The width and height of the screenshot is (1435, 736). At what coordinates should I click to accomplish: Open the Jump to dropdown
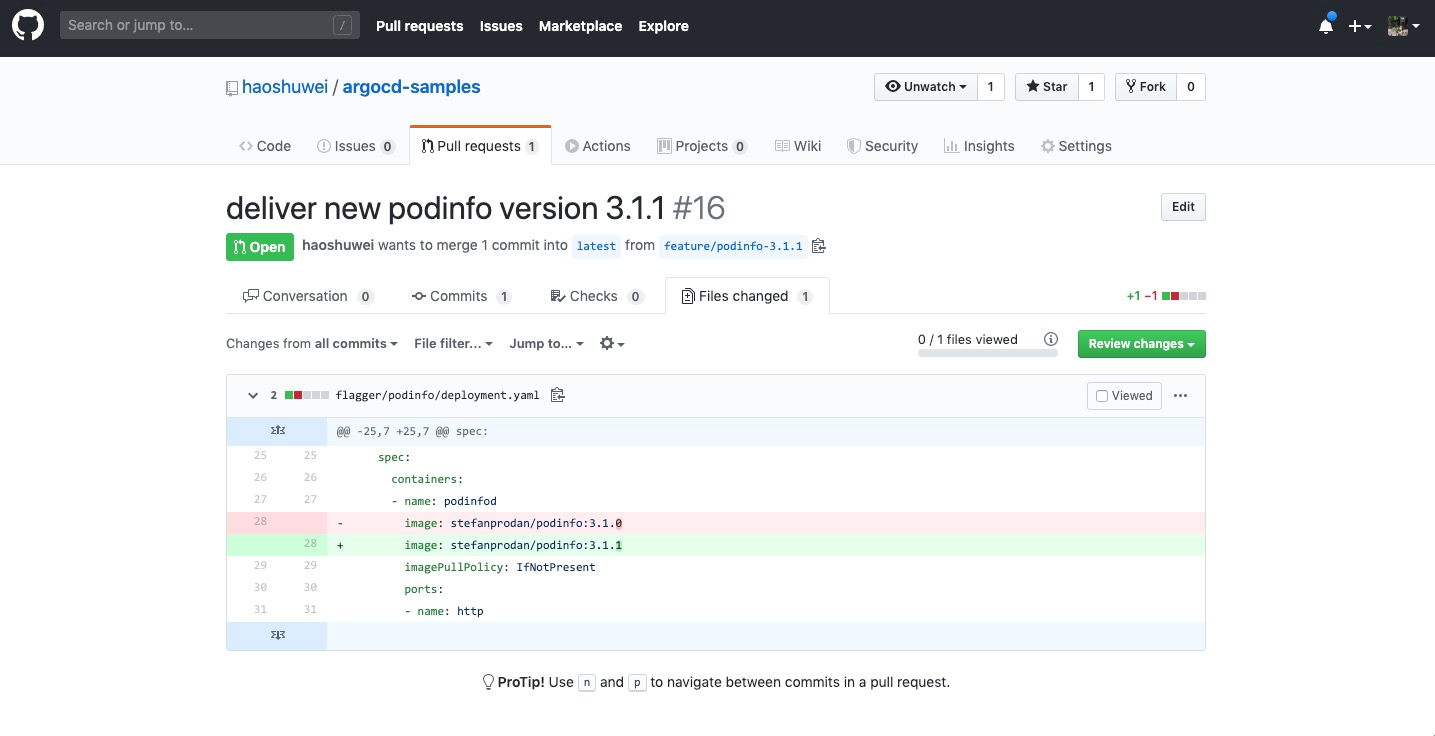click(547, 344)
